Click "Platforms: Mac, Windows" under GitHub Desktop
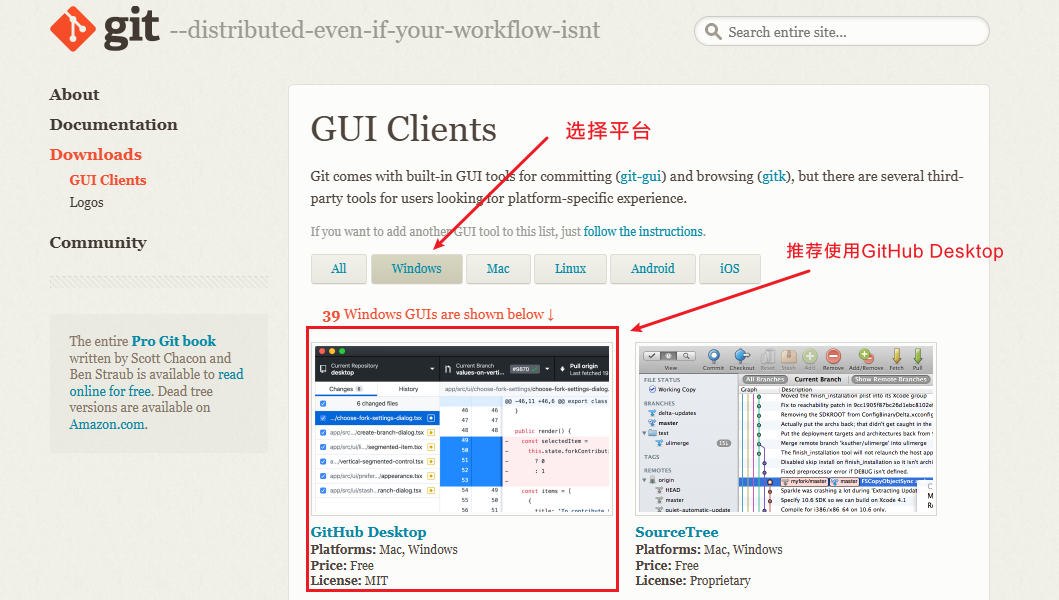The image size is (1059, 600). (384, 550)
